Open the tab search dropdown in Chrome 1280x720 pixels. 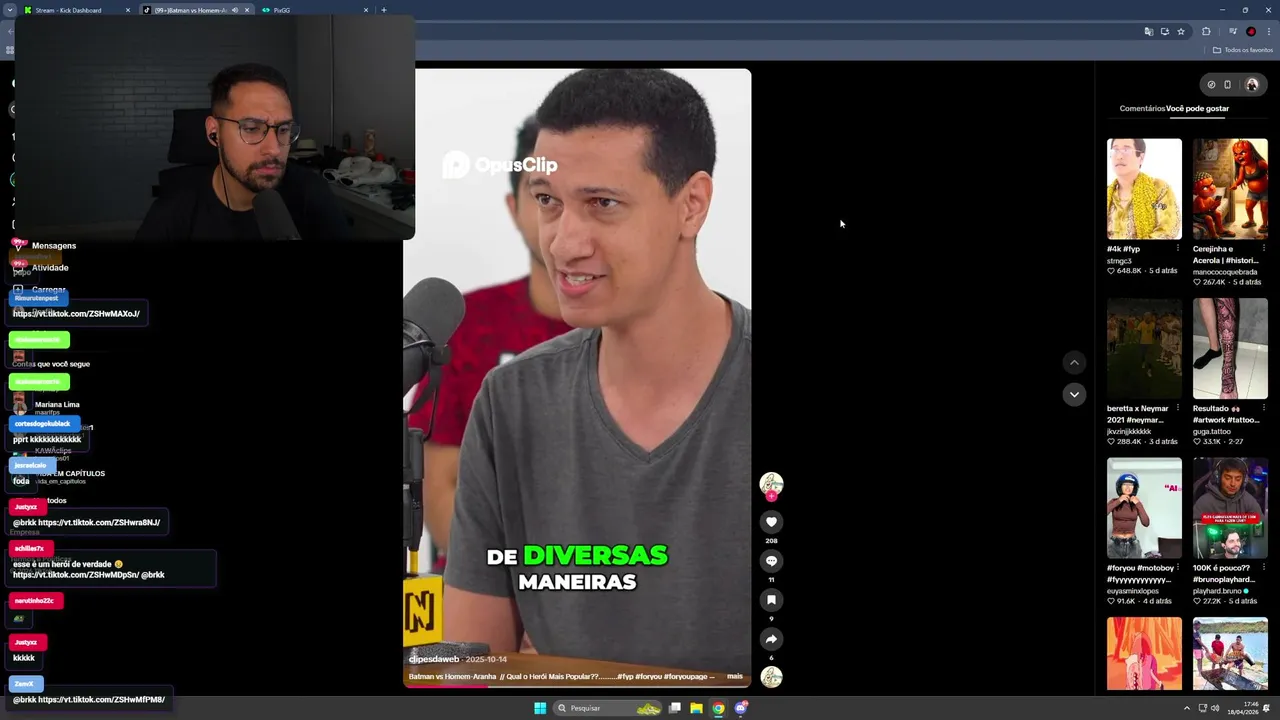(x=10, y=10)
